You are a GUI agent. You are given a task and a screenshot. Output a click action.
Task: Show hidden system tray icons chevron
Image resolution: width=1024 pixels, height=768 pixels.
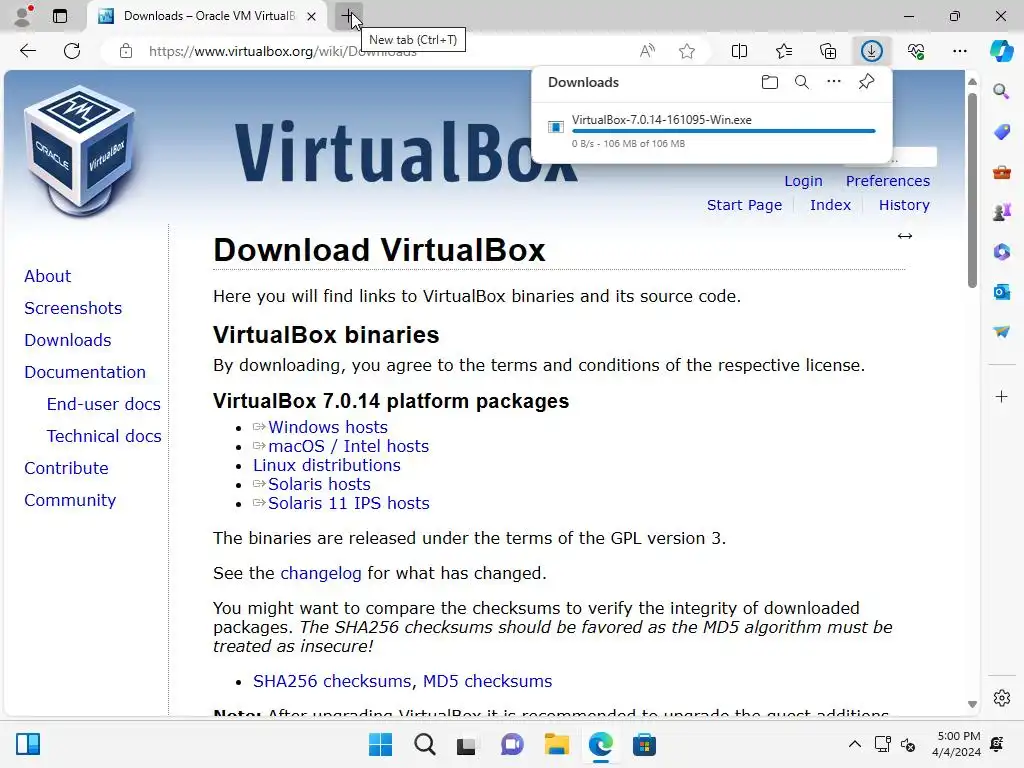(x=854, y=744)
